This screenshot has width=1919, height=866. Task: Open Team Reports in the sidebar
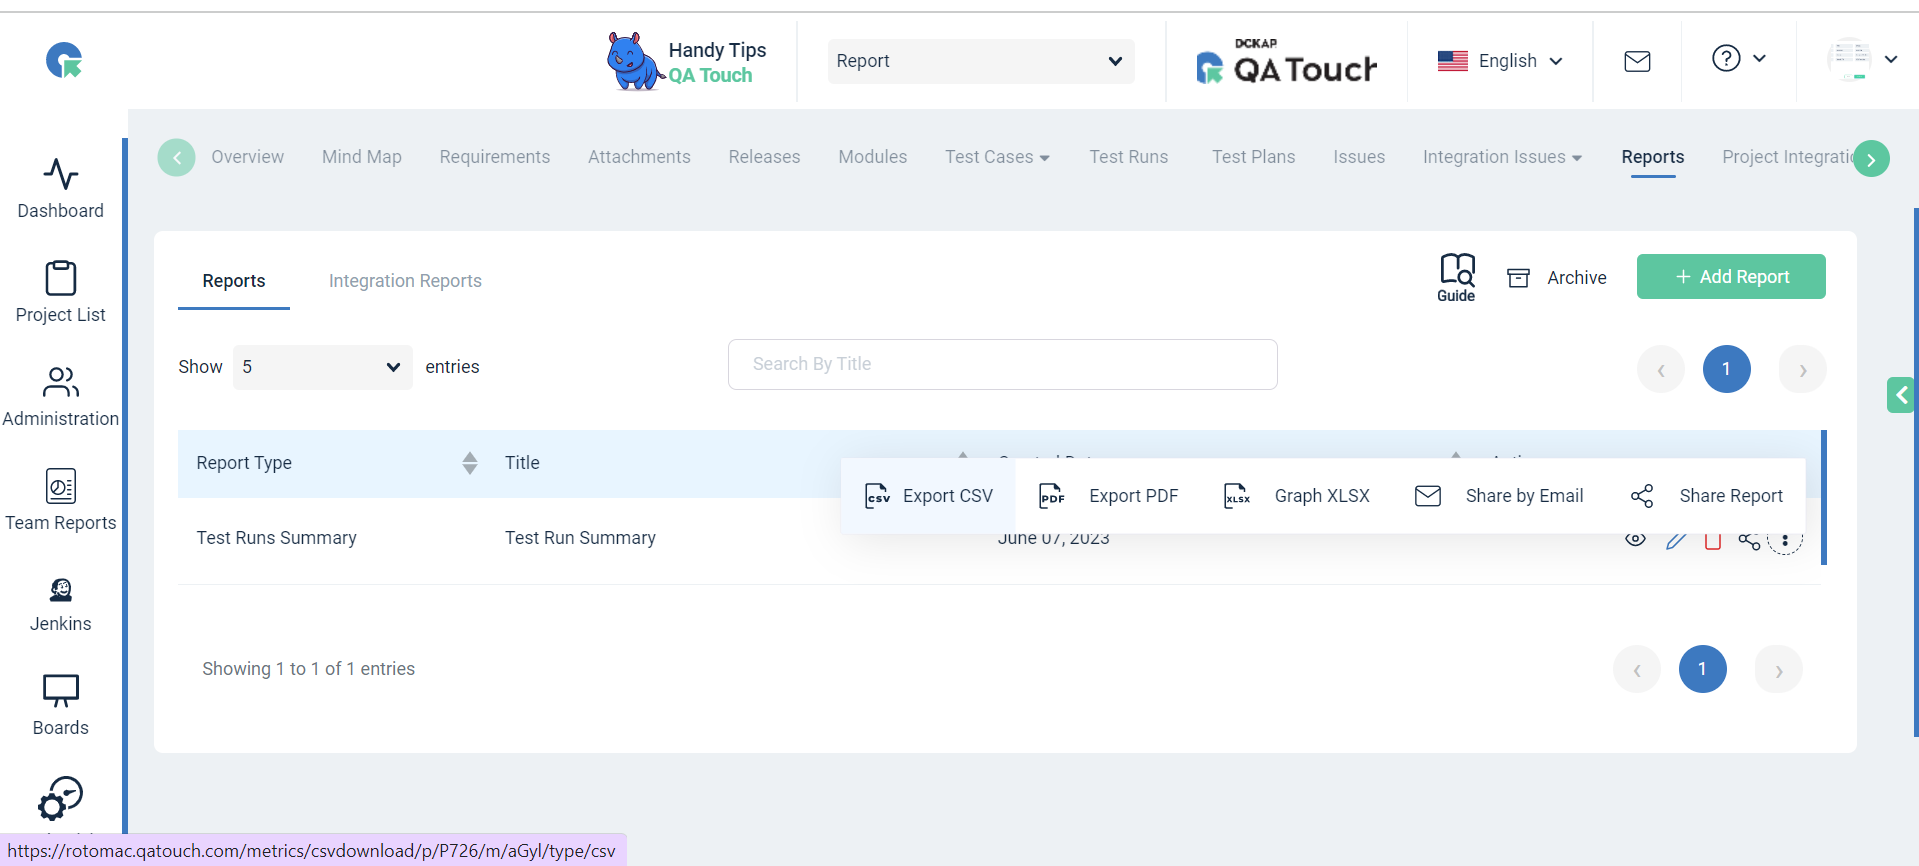pyautogui.click(x=61, y=500)
